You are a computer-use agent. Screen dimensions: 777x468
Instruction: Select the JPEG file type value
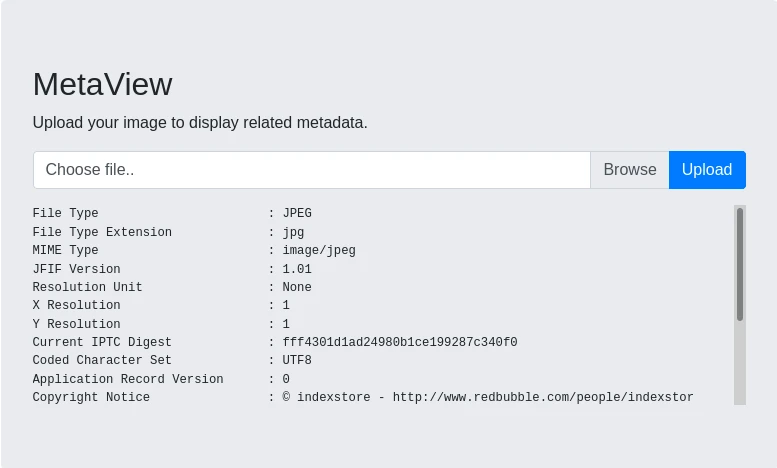point(297,214)
